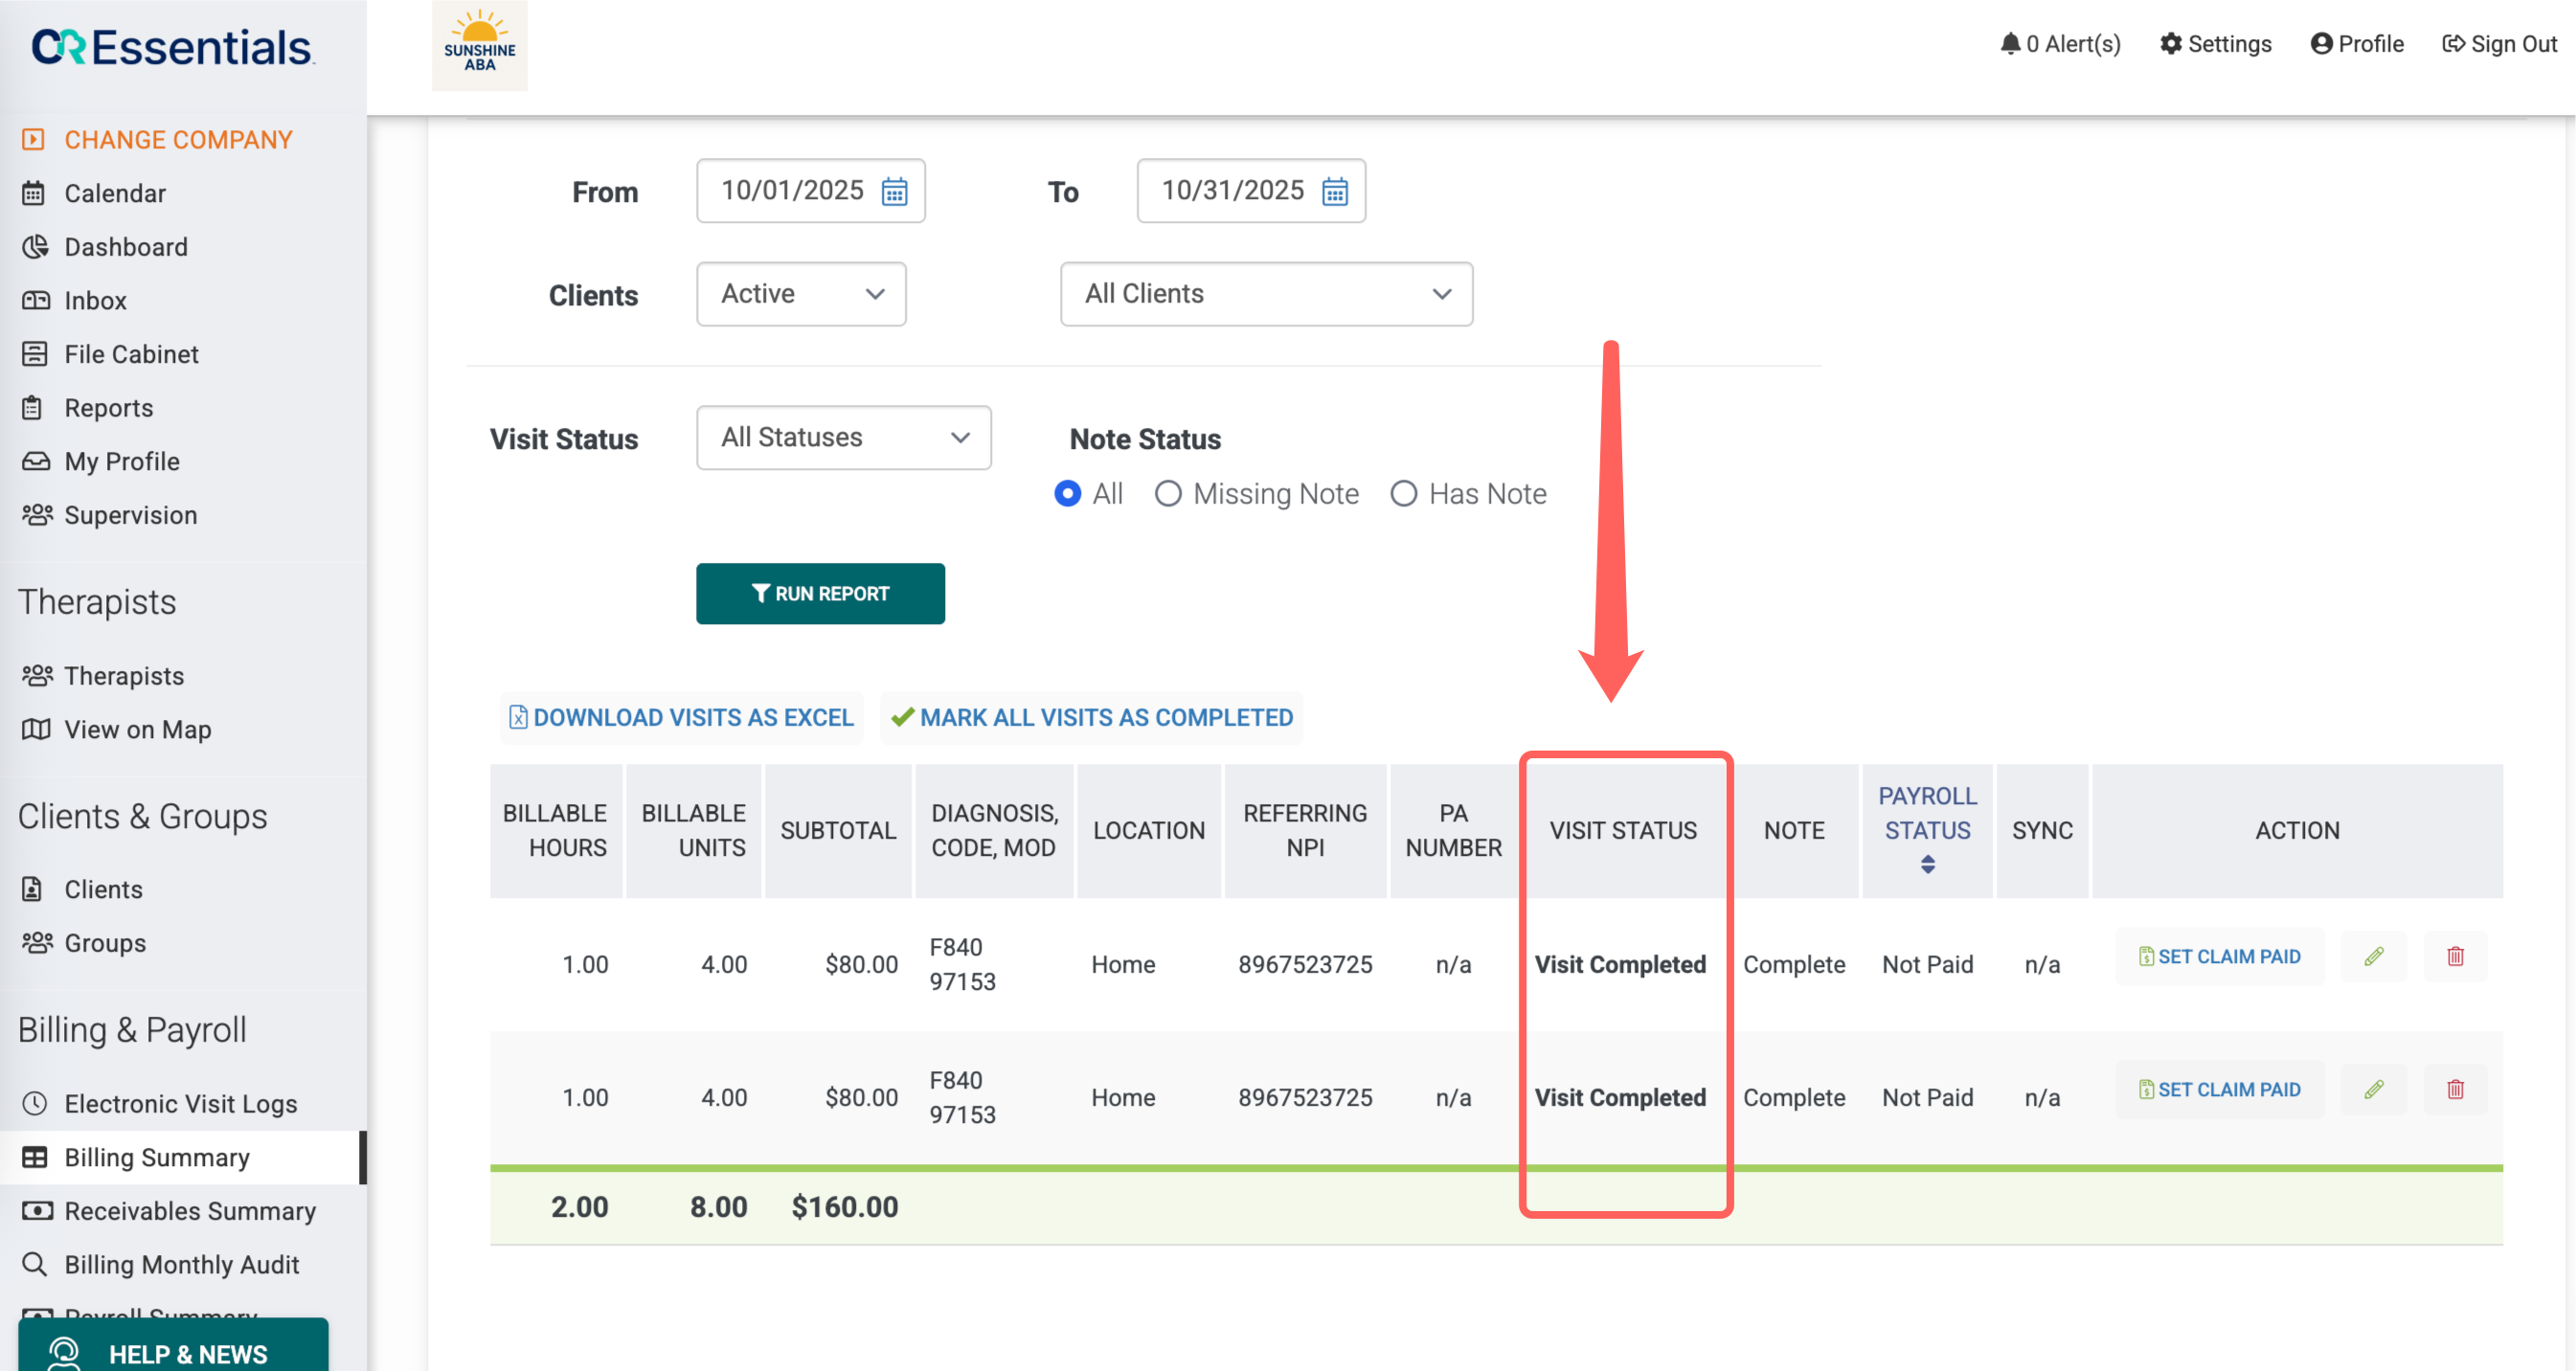Click the Sign Out icon
Screen dimensions: 2576x1371
tap(2453, 44)
